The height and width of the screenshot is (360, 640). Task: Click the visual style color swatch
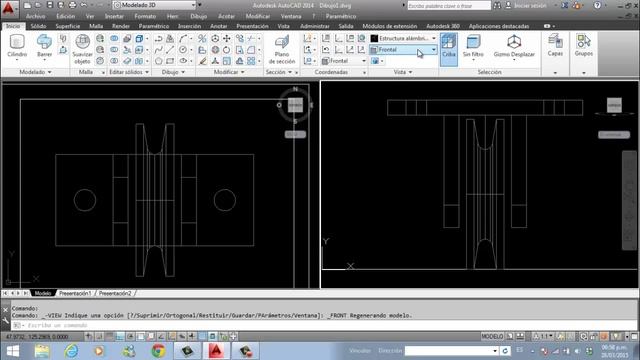point(374,38)
